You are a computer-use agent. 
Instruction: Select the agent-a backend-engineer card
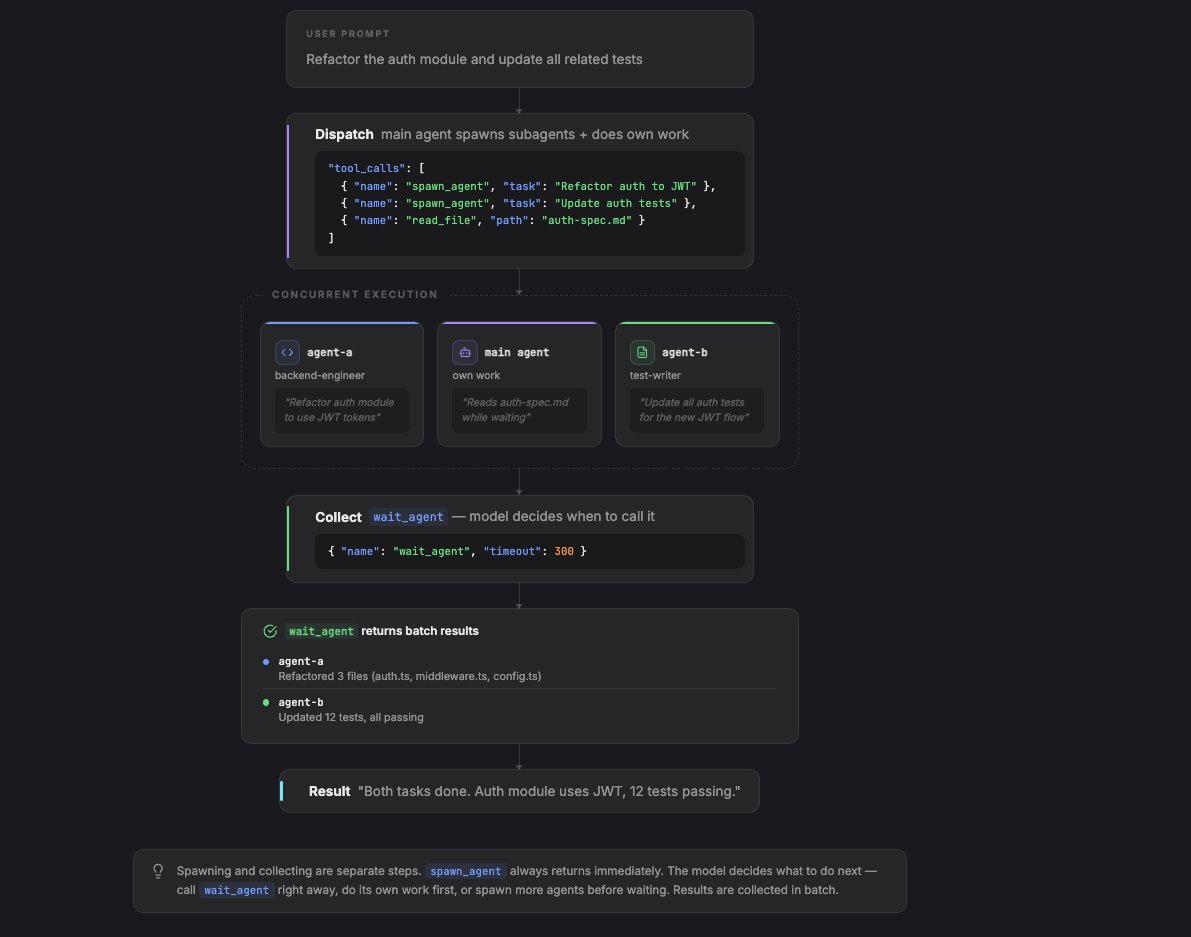coord(342,384)
